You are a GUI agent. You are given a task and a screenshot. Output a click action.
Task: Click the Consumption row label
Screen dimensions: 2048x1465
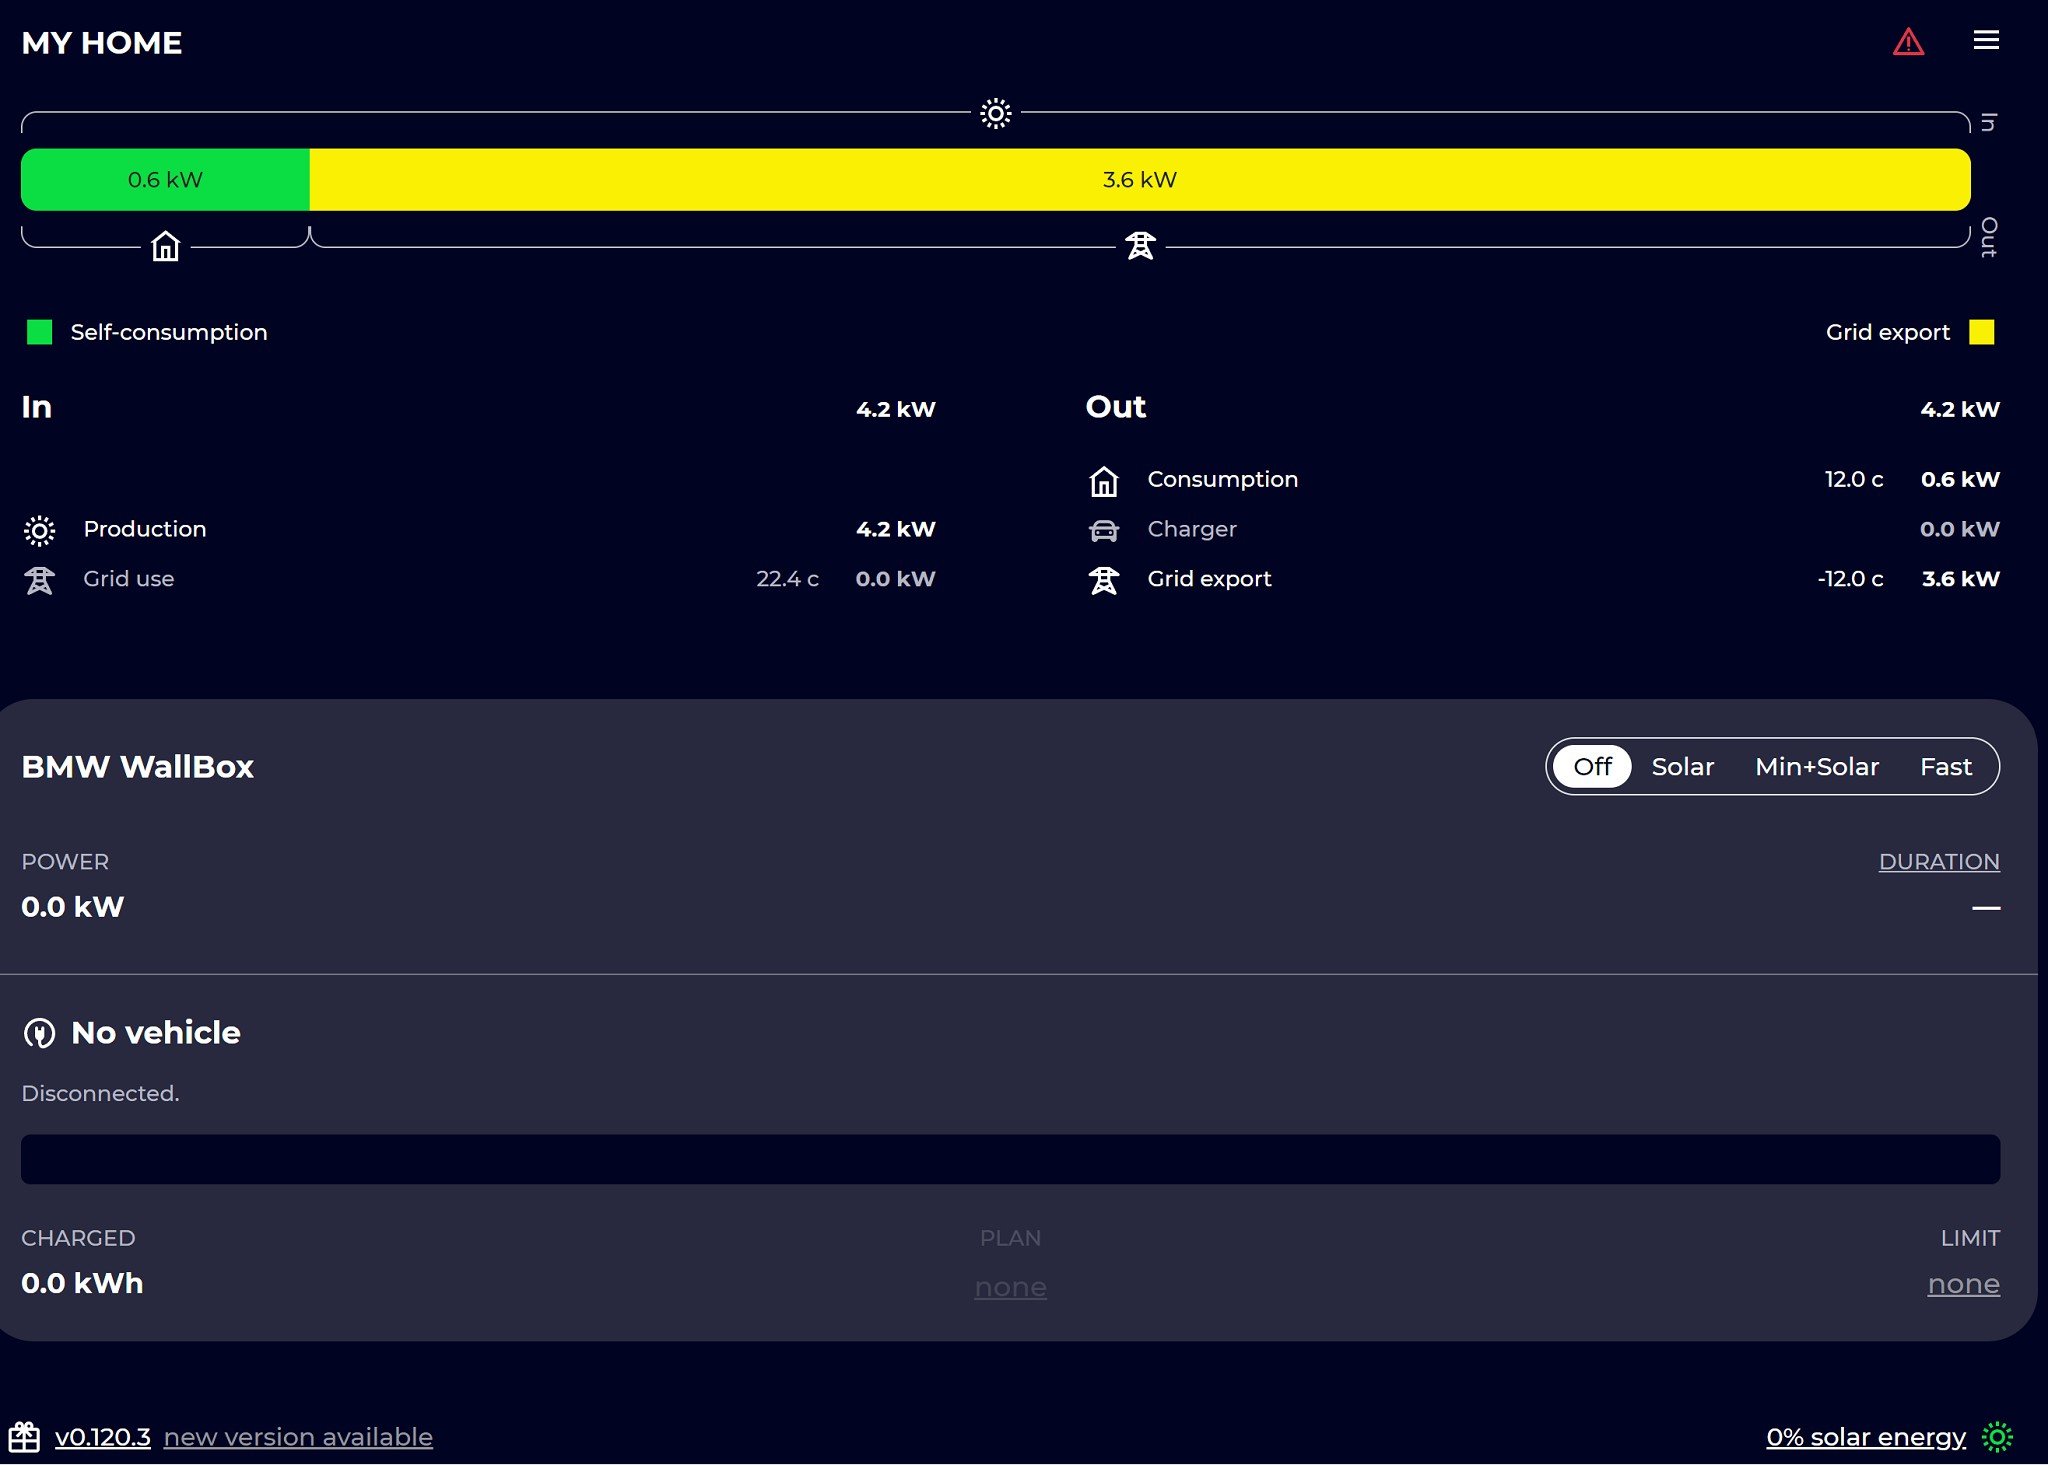tap(1222, 479)
